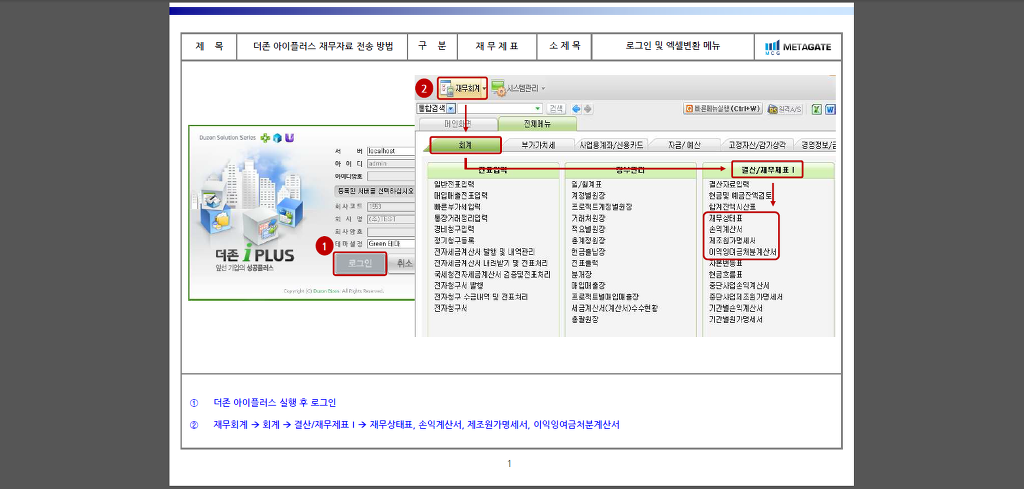Select the 회계 tab
This screenshot has height=489, width=1024.
click(x=465, y=145)
